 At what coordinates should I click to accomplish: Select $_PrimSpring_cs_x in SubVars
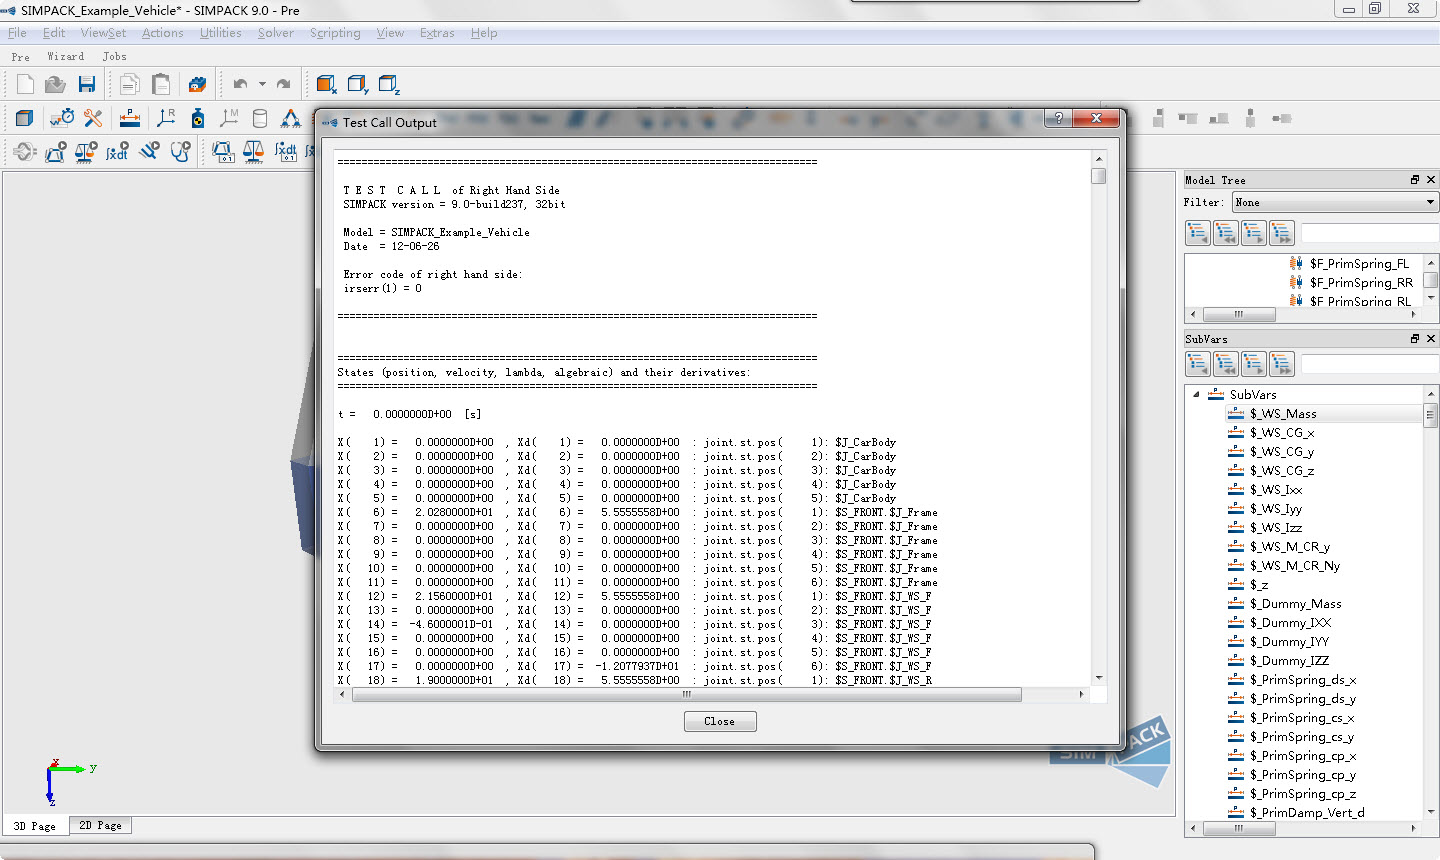[x=1302, y=718]
